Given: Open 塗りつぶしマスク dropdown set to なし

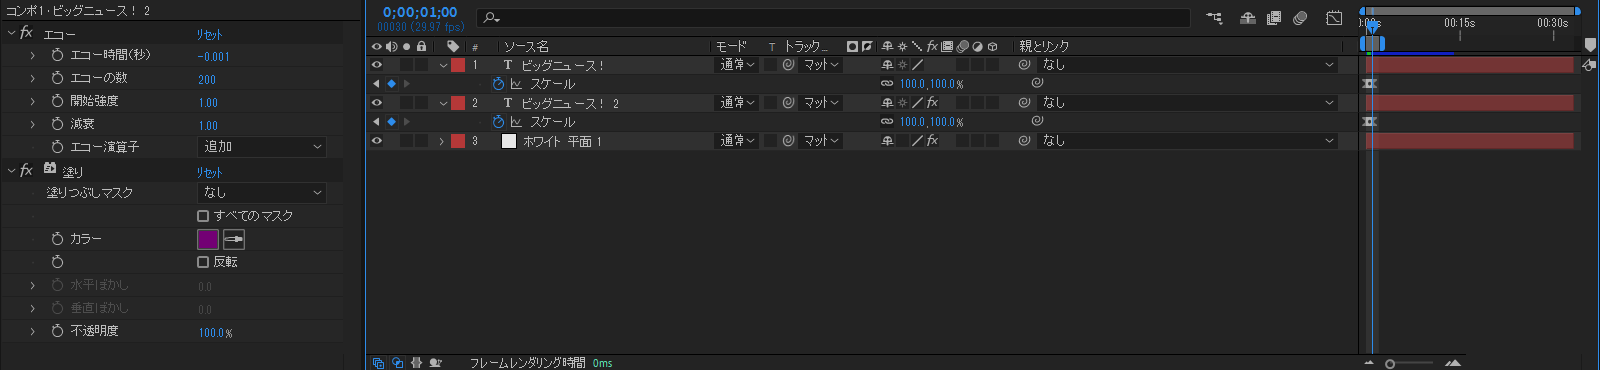Looking at the screenshot, I should click(263, 193).
